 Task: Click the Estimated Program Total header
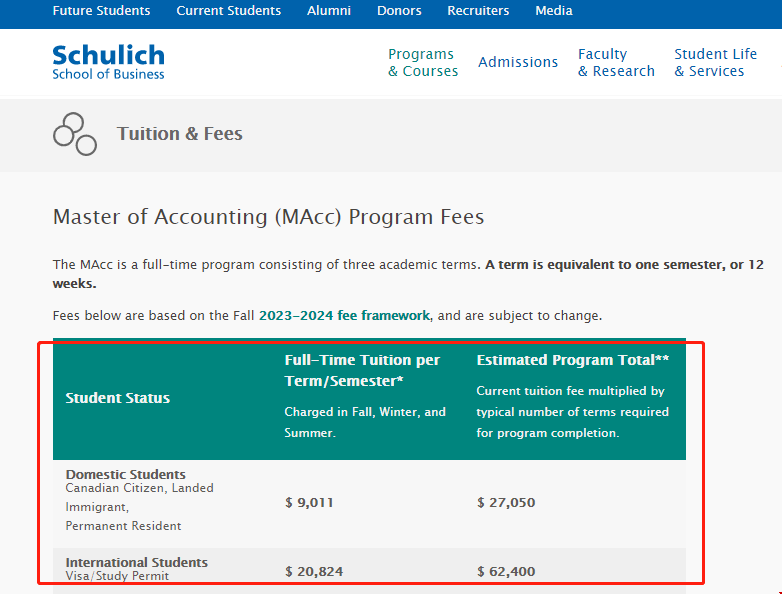point(572,360)
